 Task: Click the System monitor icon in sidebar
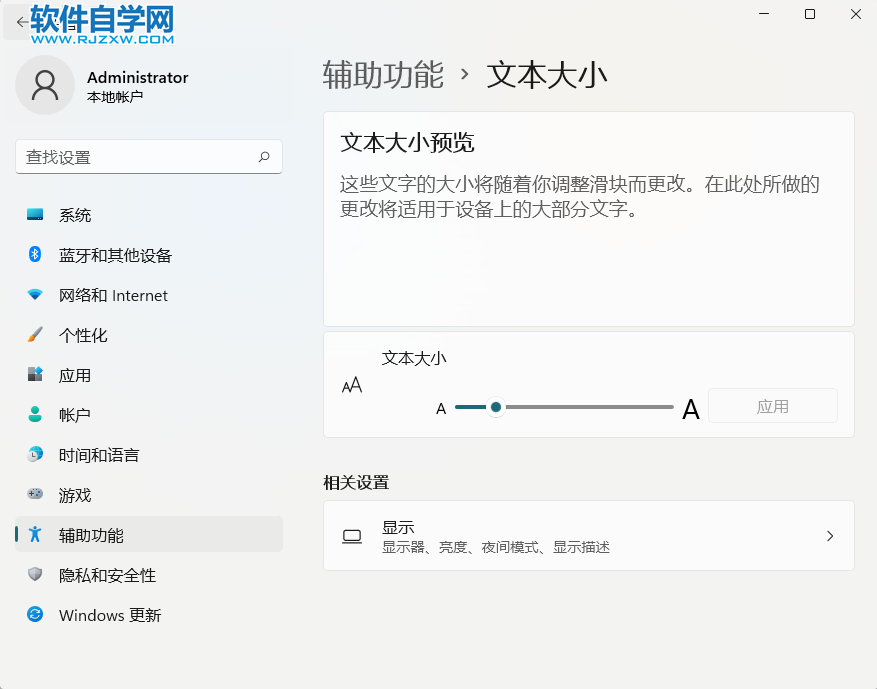[x=35, y=215]
